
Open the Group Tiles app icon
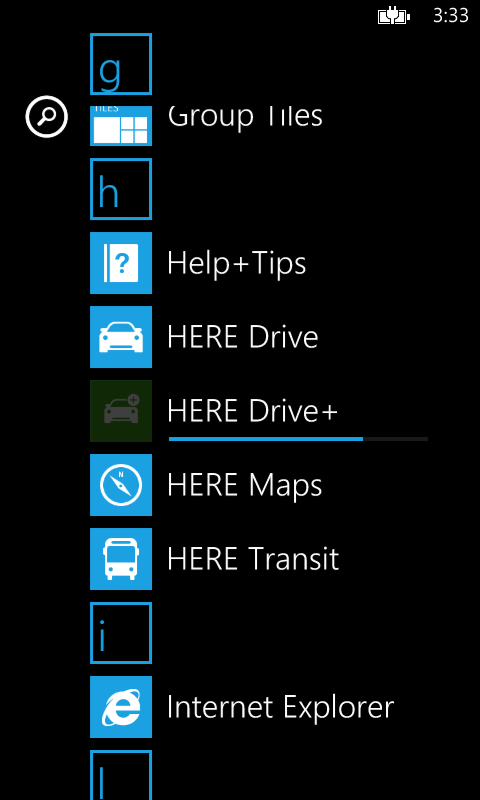tap(121, 126)
